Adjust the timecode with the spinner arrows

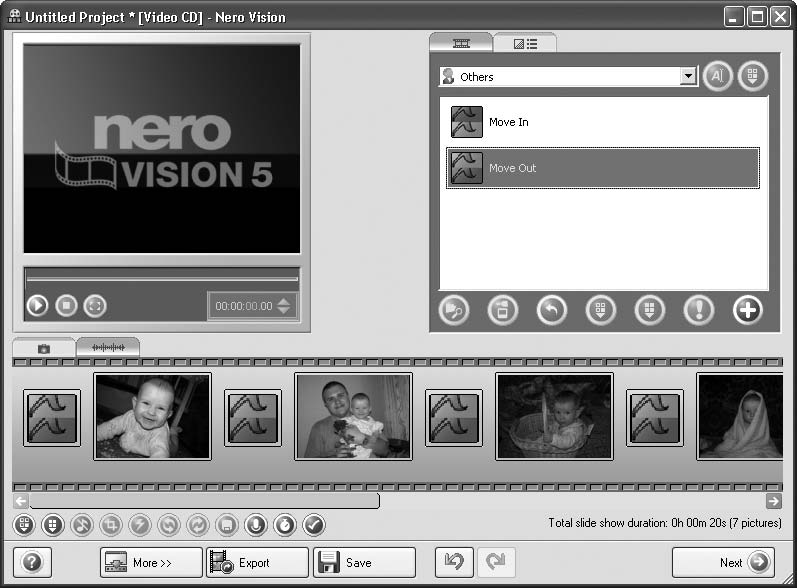(x=284, y=306)
